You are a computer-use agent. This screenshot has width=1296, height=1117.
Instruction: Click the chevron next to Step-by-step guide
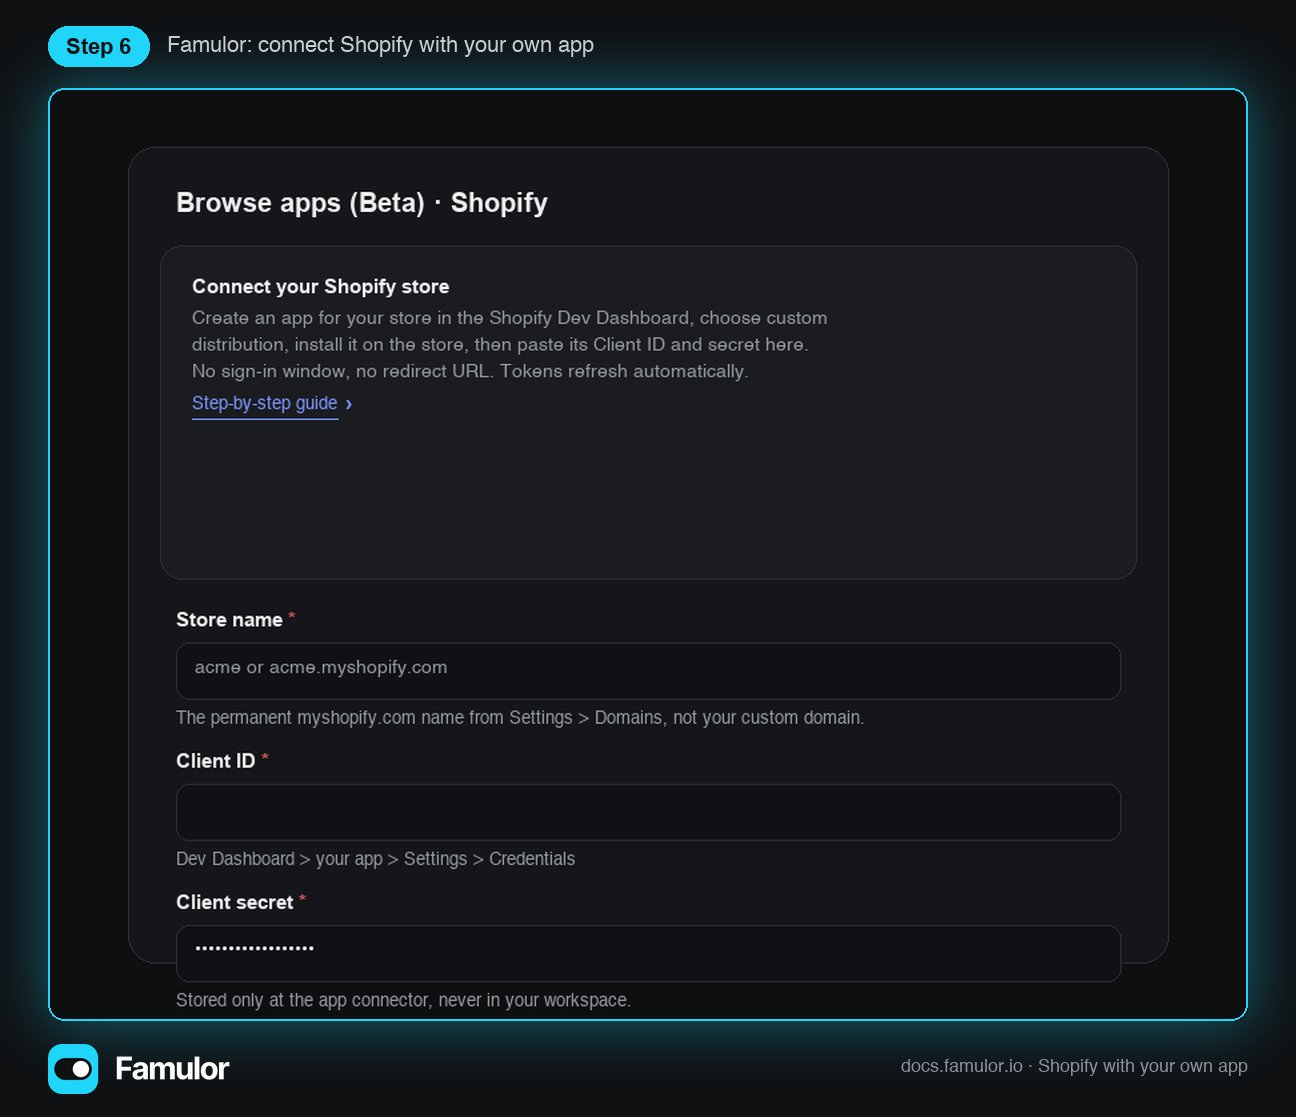(x=349, y=404)
